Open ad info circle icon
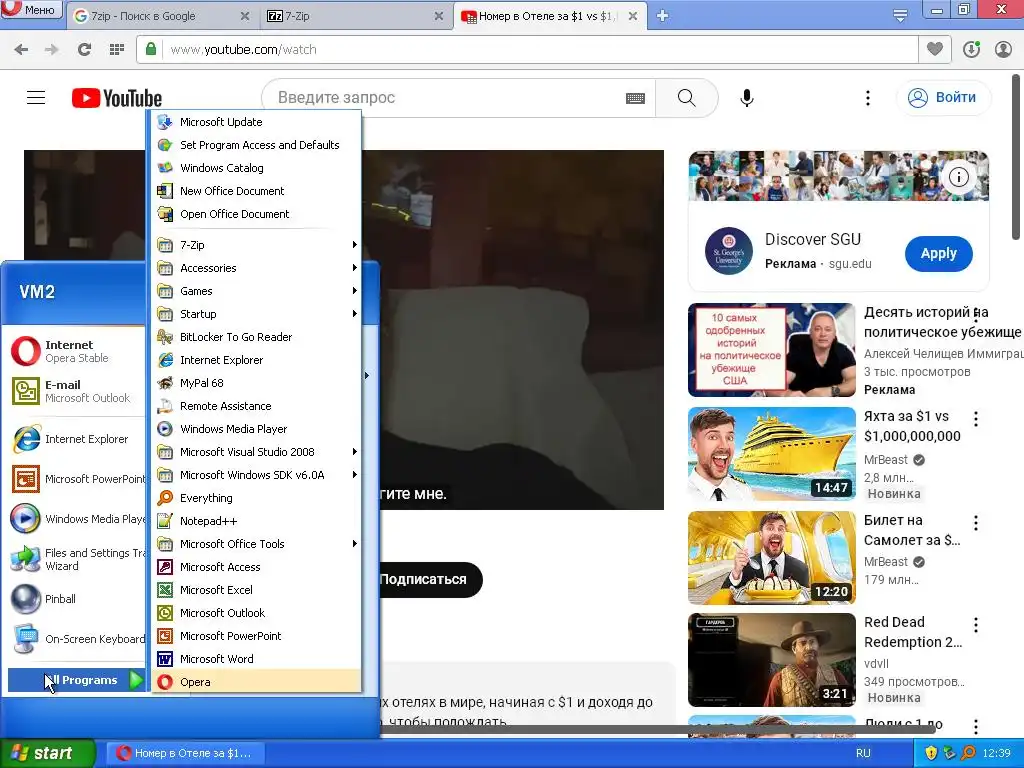The image size is (1024, 768). 959,177
